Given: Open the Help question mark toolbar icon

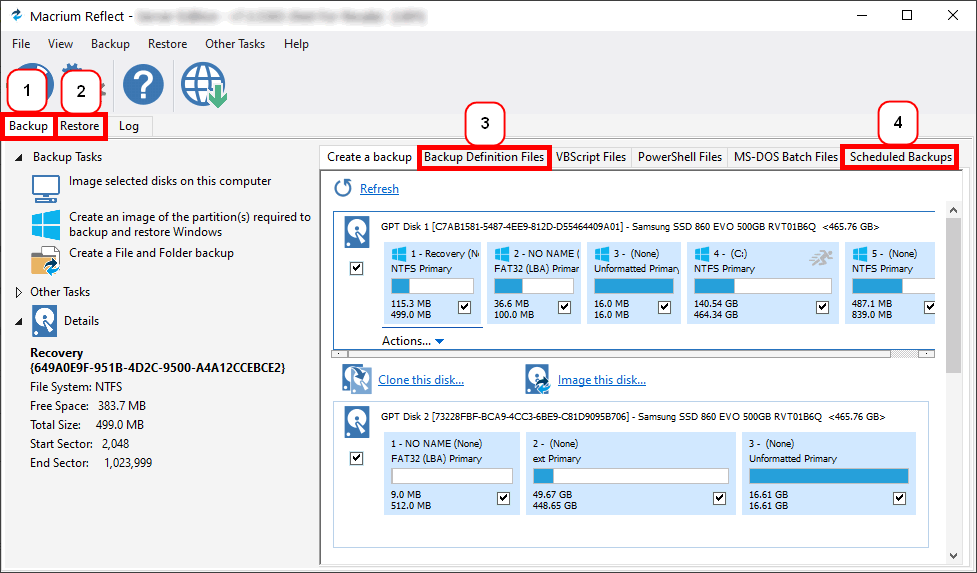Looking at the screenshot, I should click(143, 85).
